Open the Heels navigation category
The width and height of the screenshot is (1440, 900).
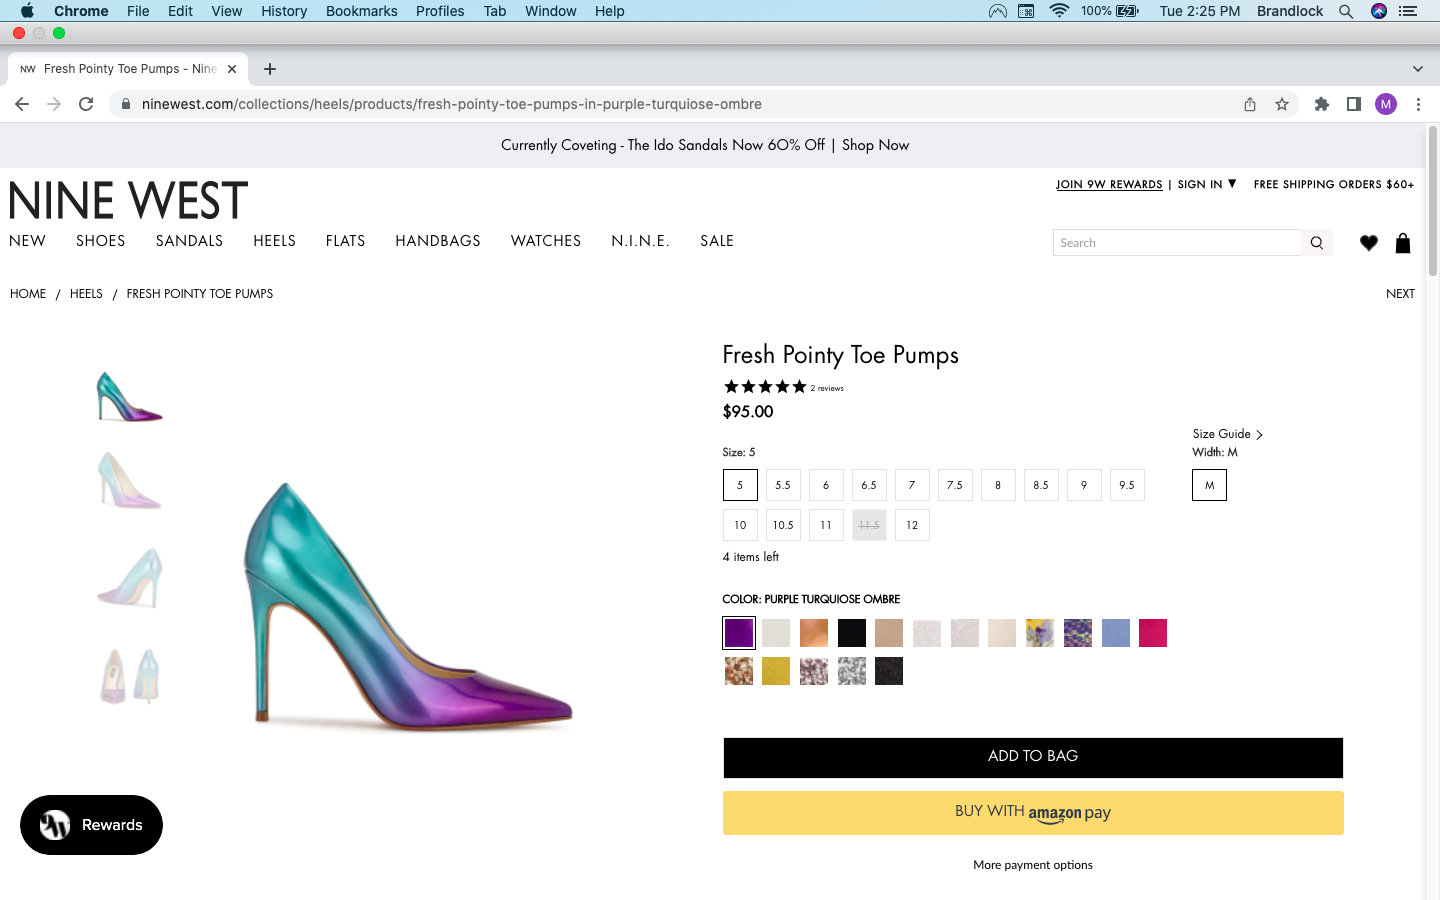point(274,241)
